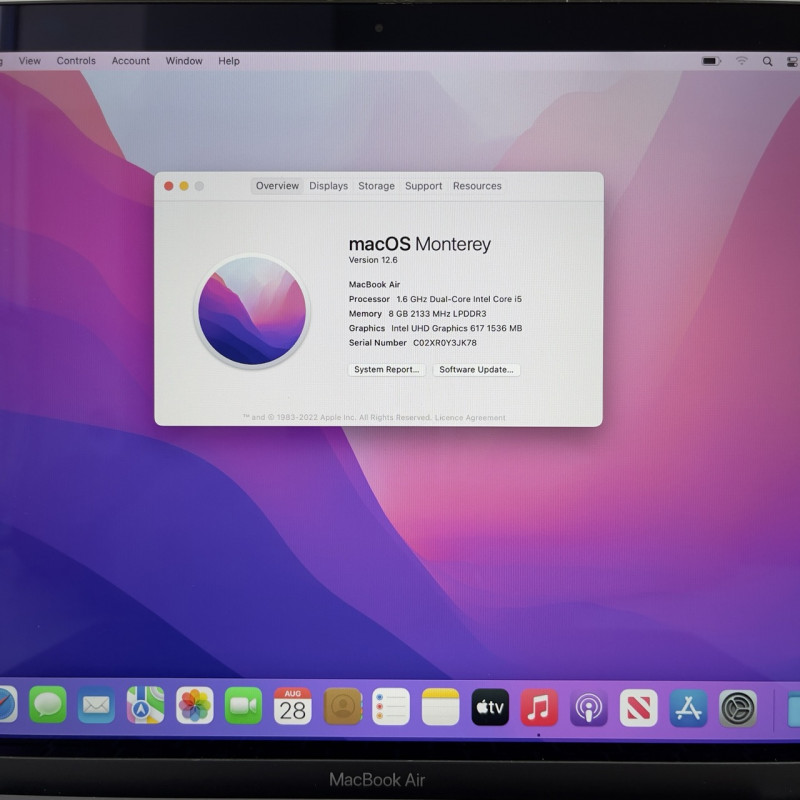Launch Podcasts from the Dock
The image size is (800, 800).
coord(589,708)
